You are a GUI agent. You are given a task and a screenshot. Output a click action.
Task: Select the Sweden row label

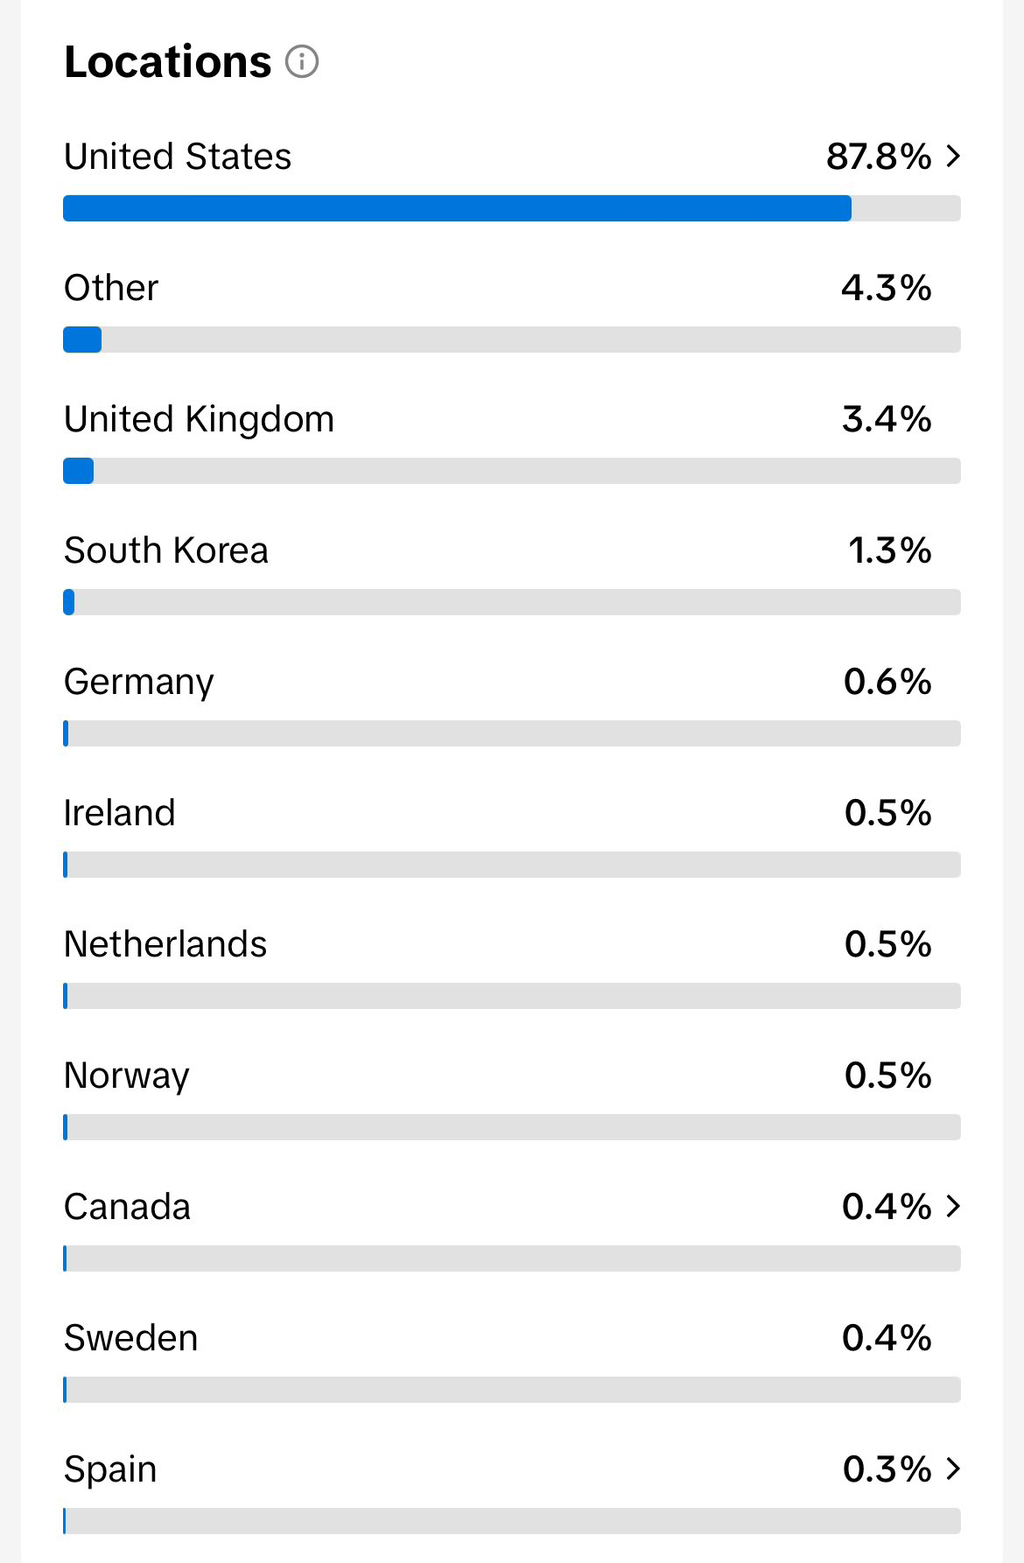131,1338
